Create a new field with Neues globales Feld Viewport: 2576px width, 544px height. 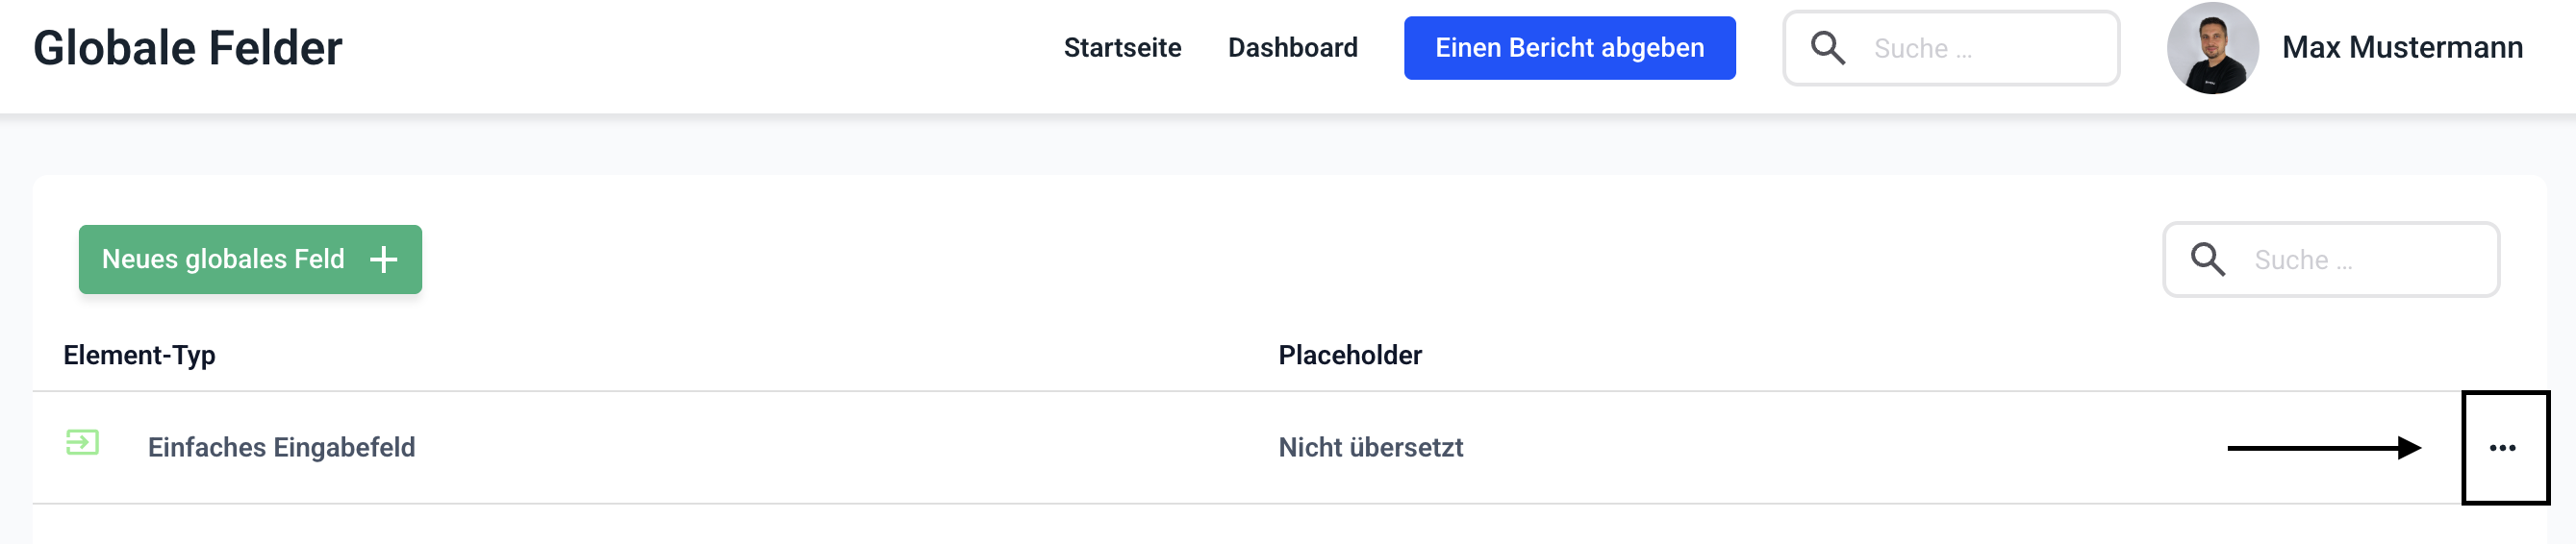click(x=223, y=260)
